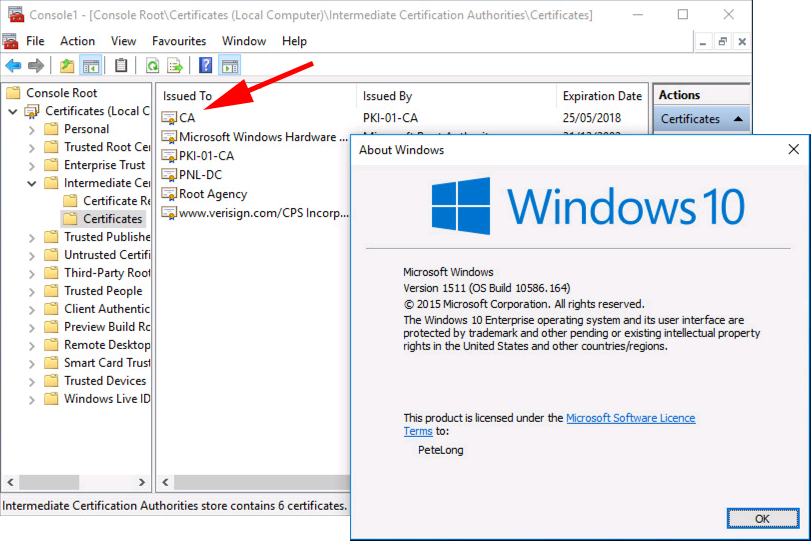Close the About Windows dialog

tap(793, 149)
